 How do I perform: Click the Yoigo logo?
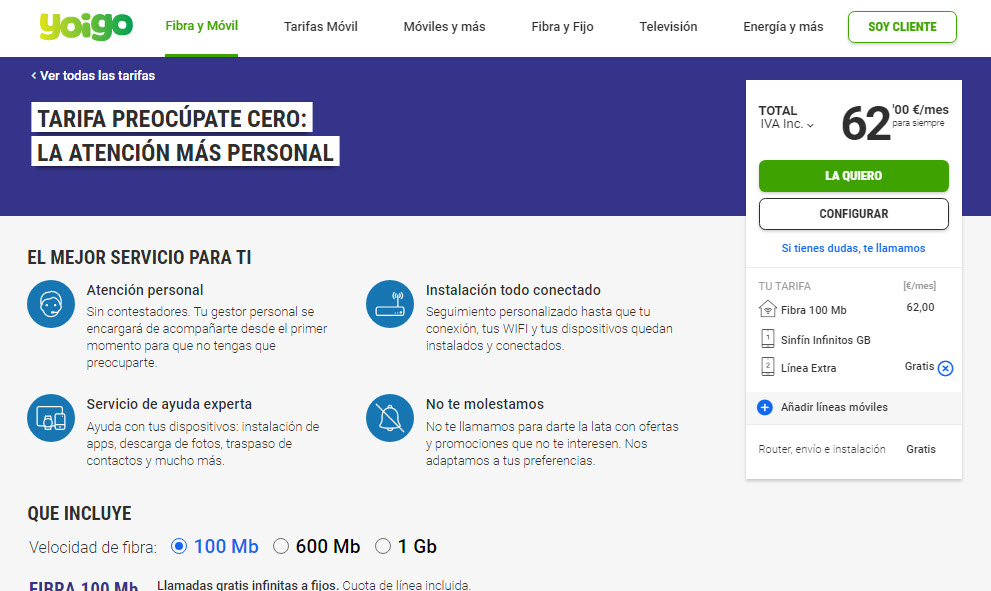[x=86, y=27]
